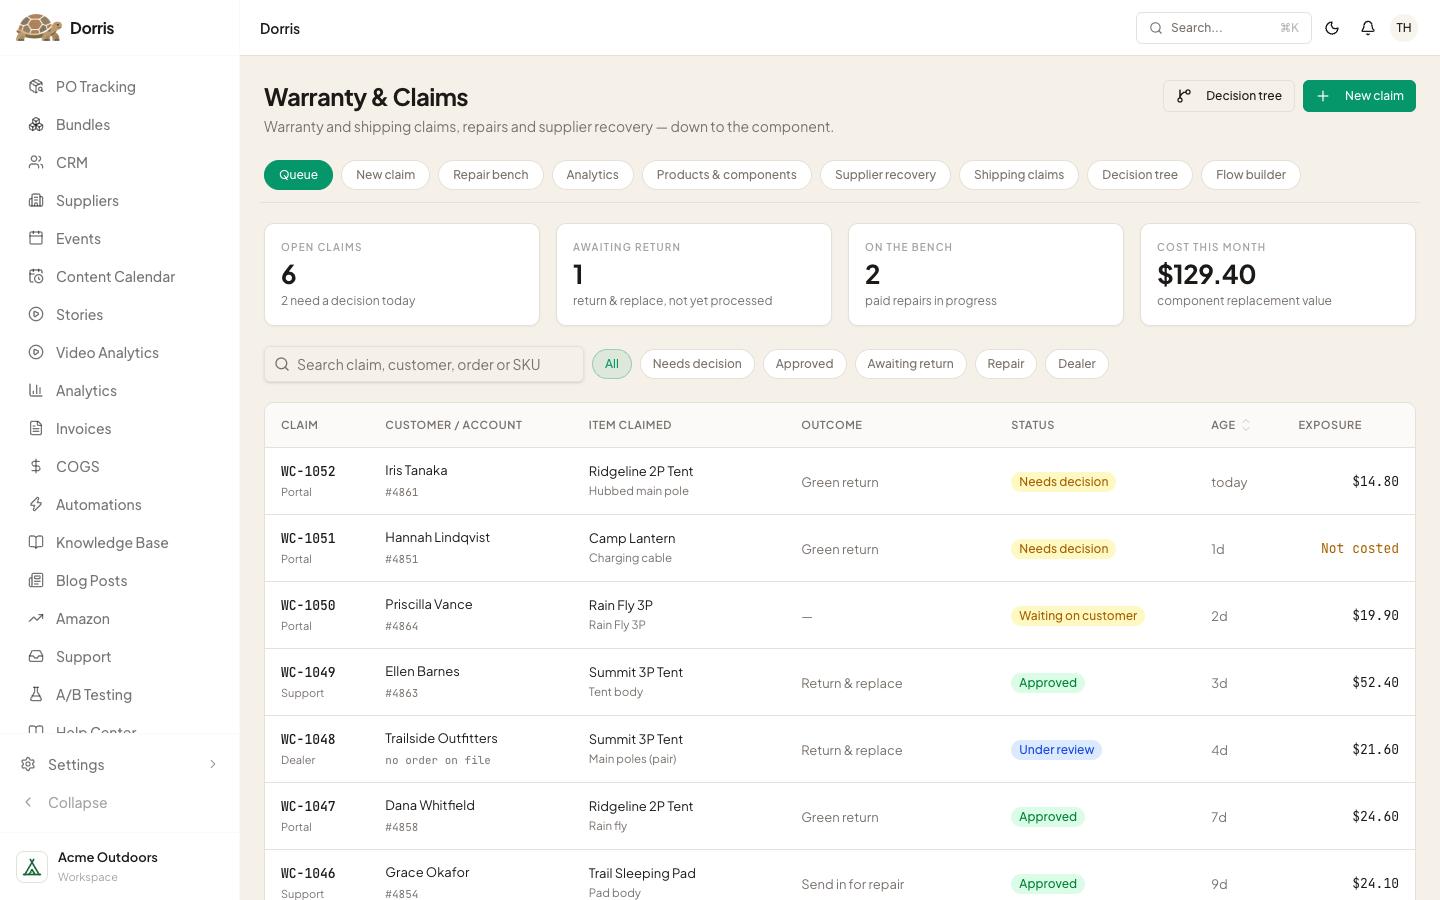The height and width of the screenshot is (900, 1440).
Task: Open Automations lightning icon
Action: tap(36, 504)
